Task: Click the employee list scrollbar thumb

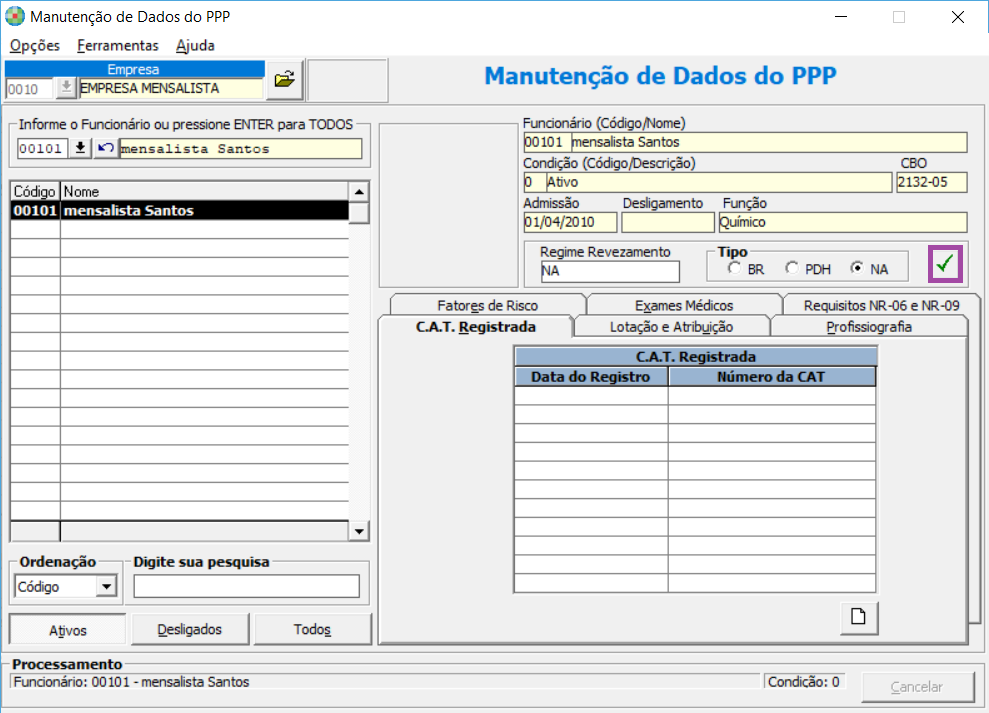Action: (359, 213)
